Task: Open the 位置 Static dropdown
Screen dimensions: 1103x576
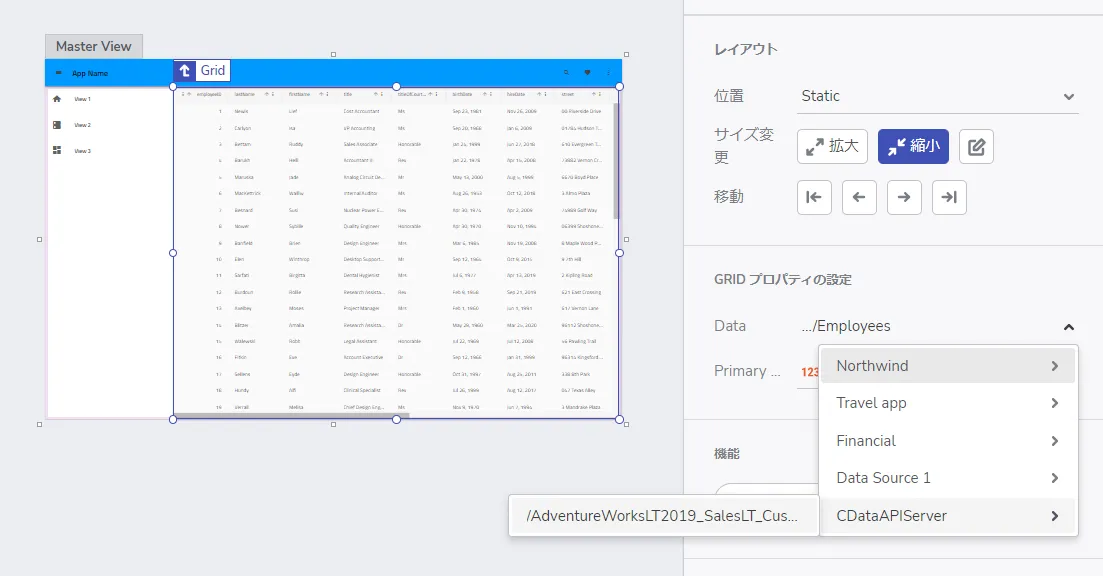Action: click(x=937, y=97)
